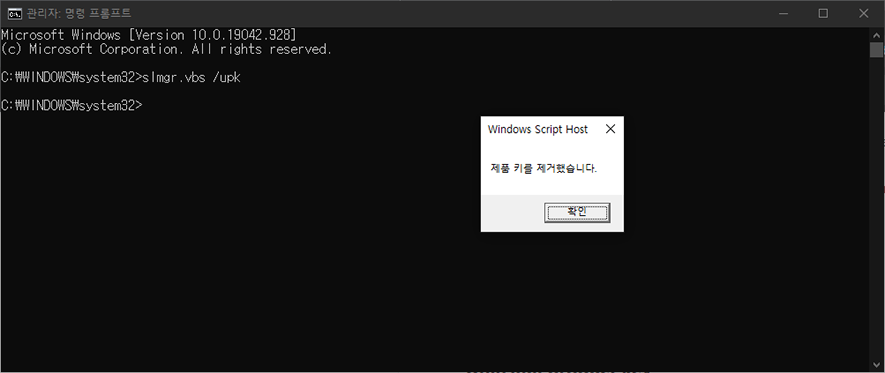Viewport: 885px width, 373px height.
Task: Click the scrollbar down arrow
Action: (876, 365)
